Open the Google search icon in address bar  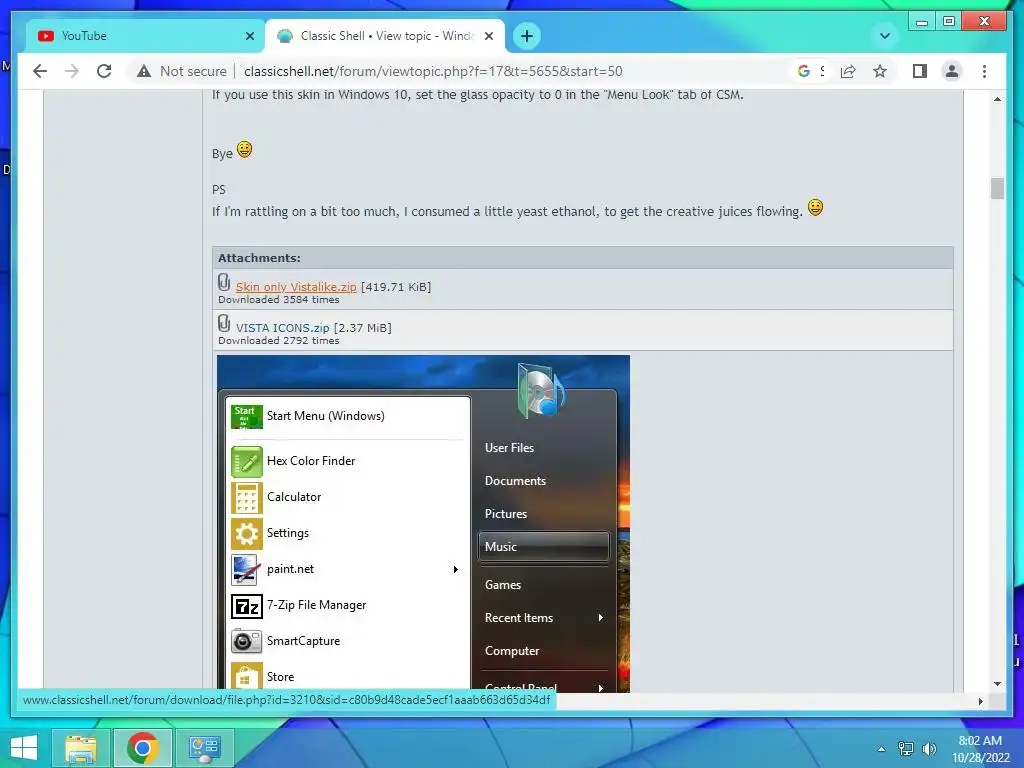(804, 71)
